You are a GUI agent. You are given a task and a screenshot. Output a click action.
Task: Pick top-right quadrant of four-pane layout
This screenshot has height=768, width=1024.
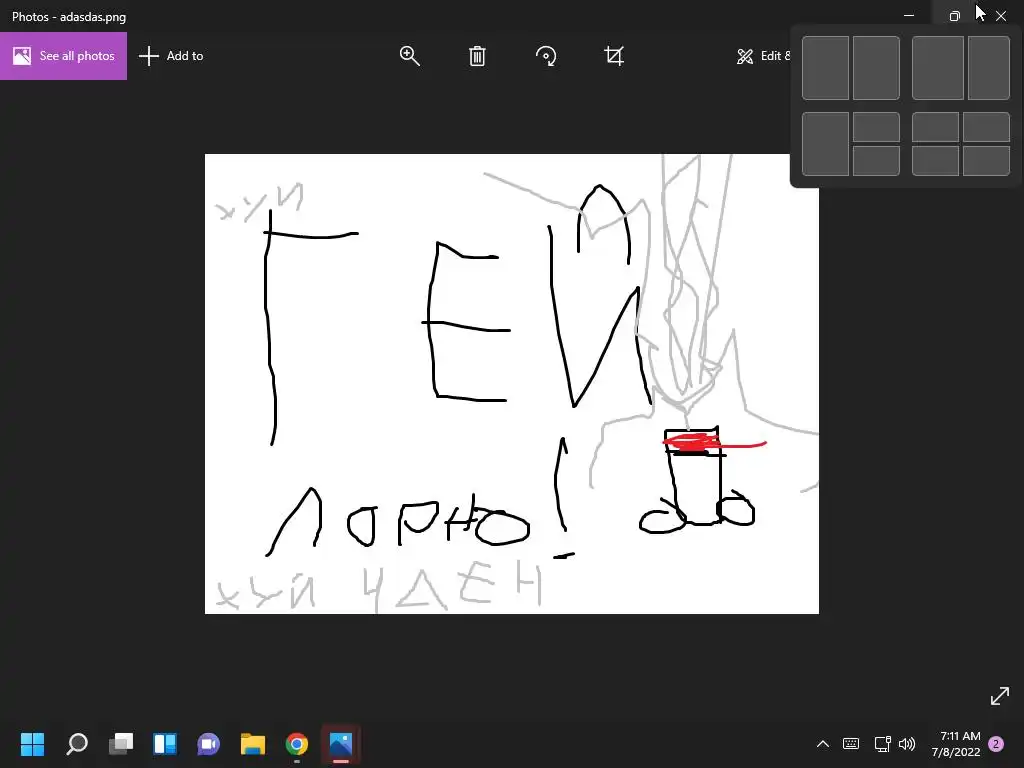986,127
